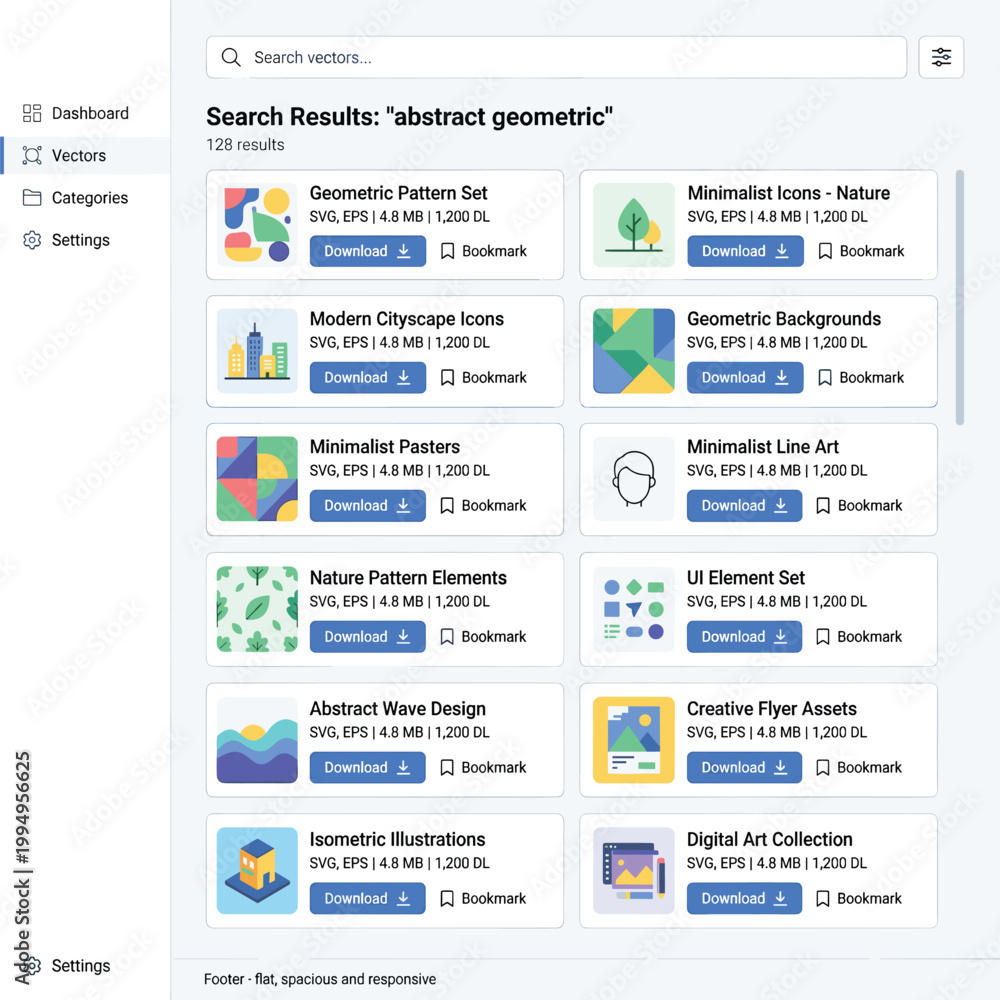Download Minimalist Icons - Nature
This screenshot has width=1000, height=1000.
(746, 251)
